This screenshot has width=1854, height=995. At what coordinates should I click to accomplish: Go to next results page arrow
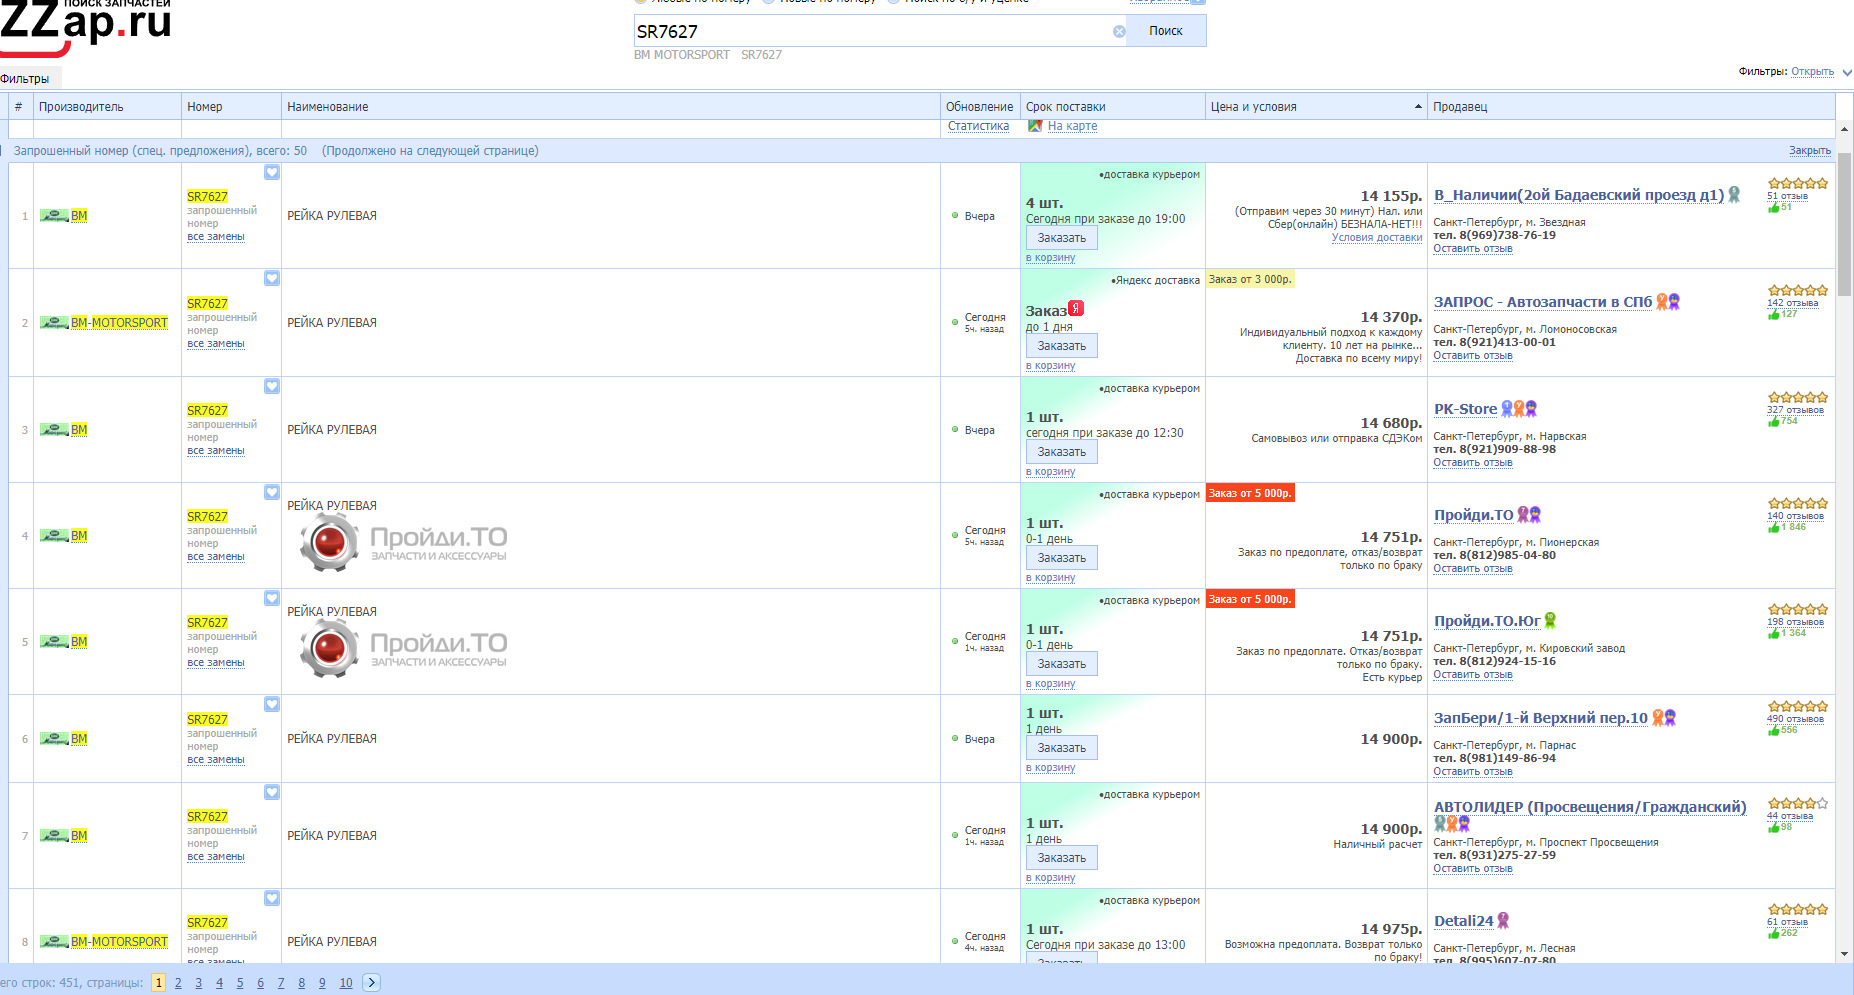[x=371, y=983]
